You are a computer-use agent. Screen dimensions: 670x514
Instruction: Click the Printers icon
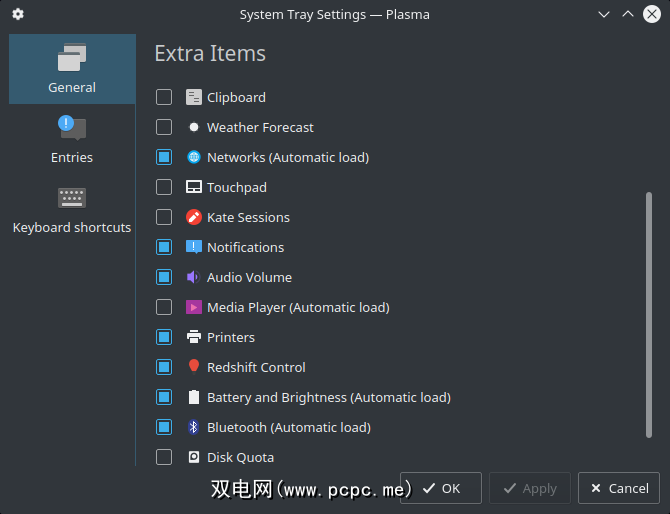click(194, 337)
